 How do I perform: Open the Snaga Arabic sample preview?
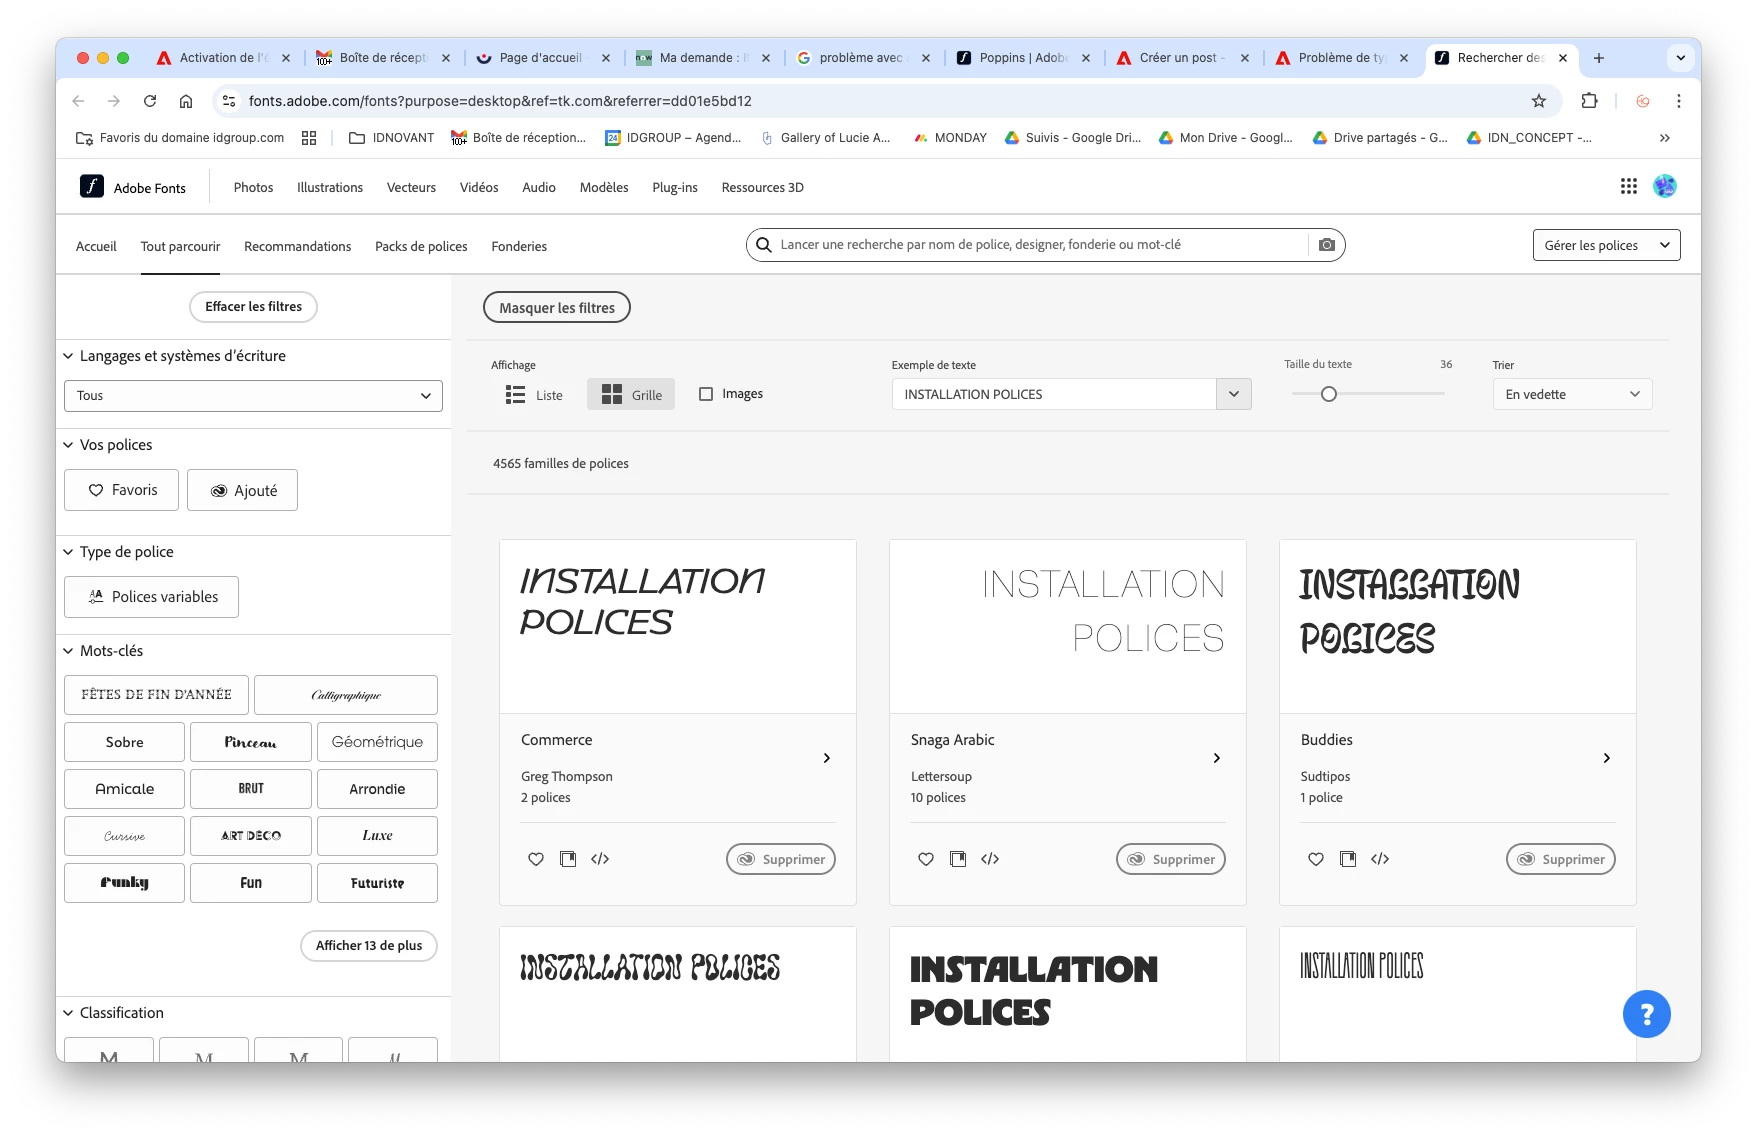pos(1068,627)
